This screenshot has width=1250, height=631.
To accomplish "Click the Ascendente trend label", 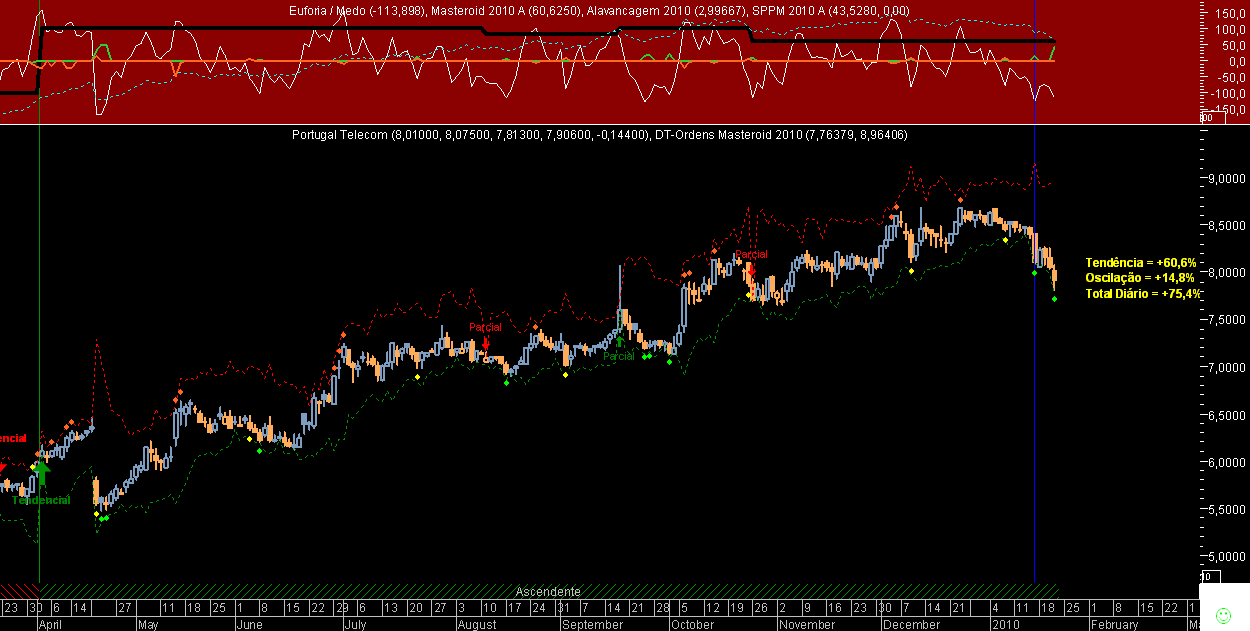I will point(548,591).
